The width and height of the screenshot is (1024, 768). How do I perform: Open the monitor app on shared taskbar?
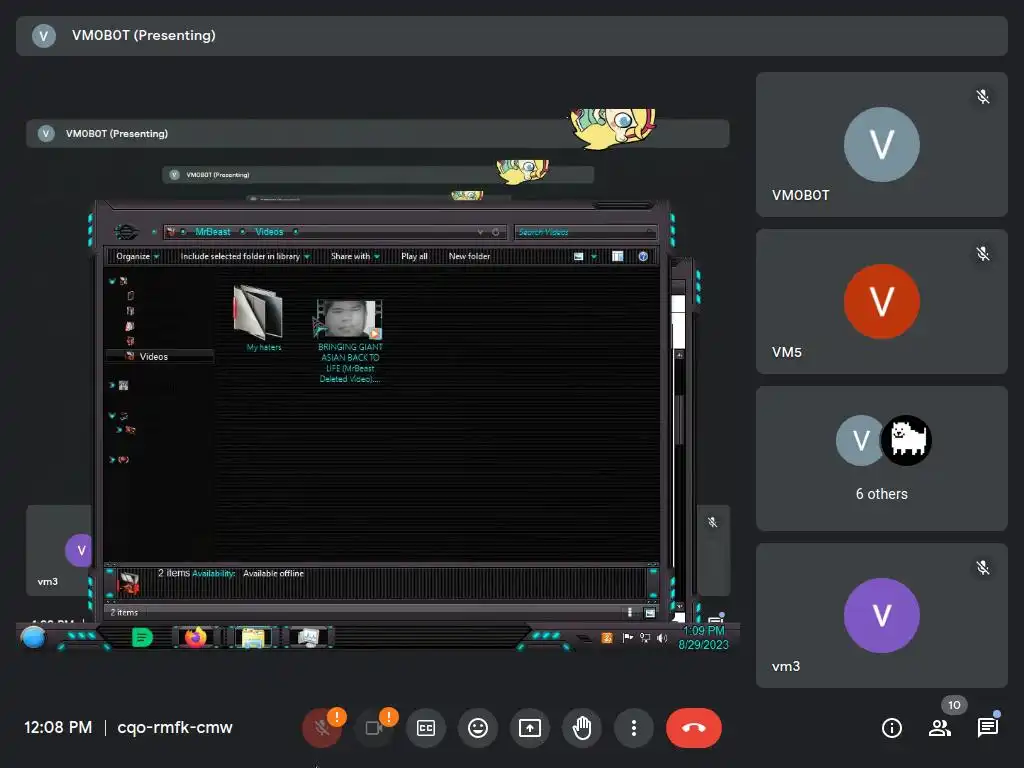pyautogui.click(x=308, y=637)
